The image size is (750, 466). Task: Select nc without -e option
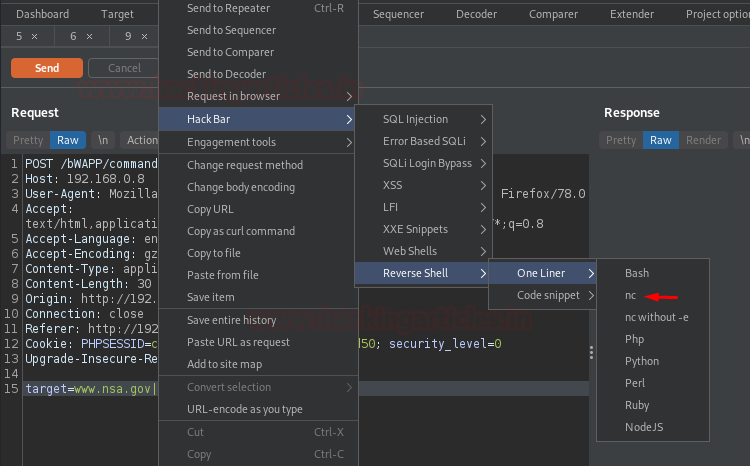tap(653, 317)
